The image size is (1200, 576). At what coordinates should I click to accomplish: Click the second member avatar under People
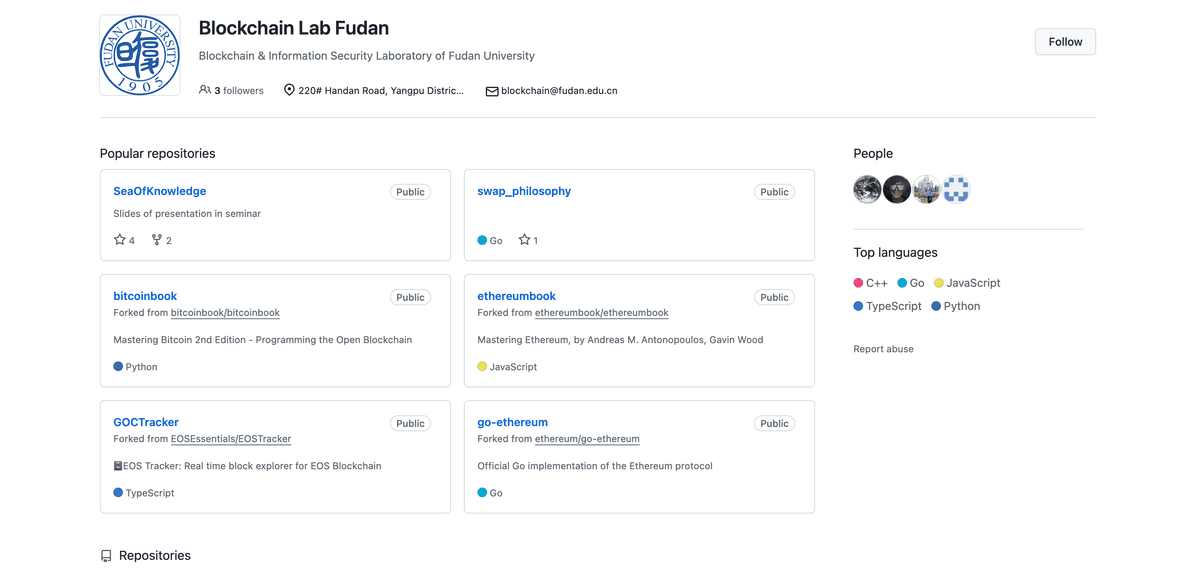[897, 189]
